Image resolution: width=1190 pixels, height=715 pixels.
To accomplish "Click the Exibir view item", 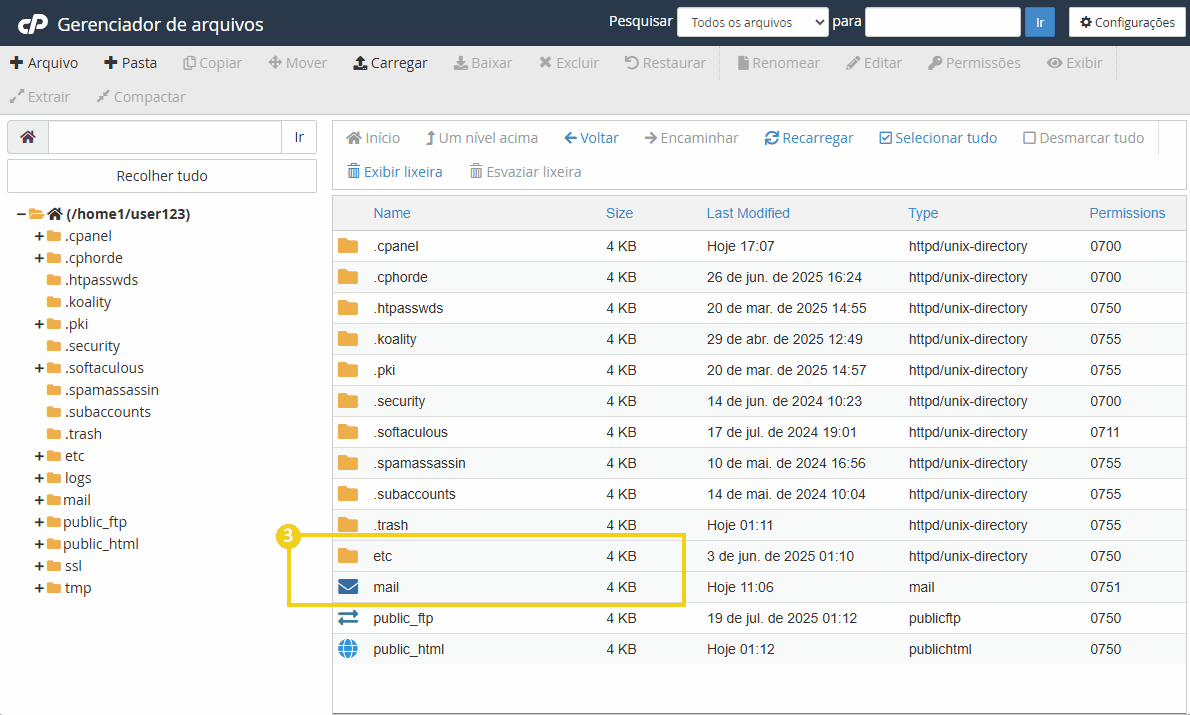I will pos(1075,63).
